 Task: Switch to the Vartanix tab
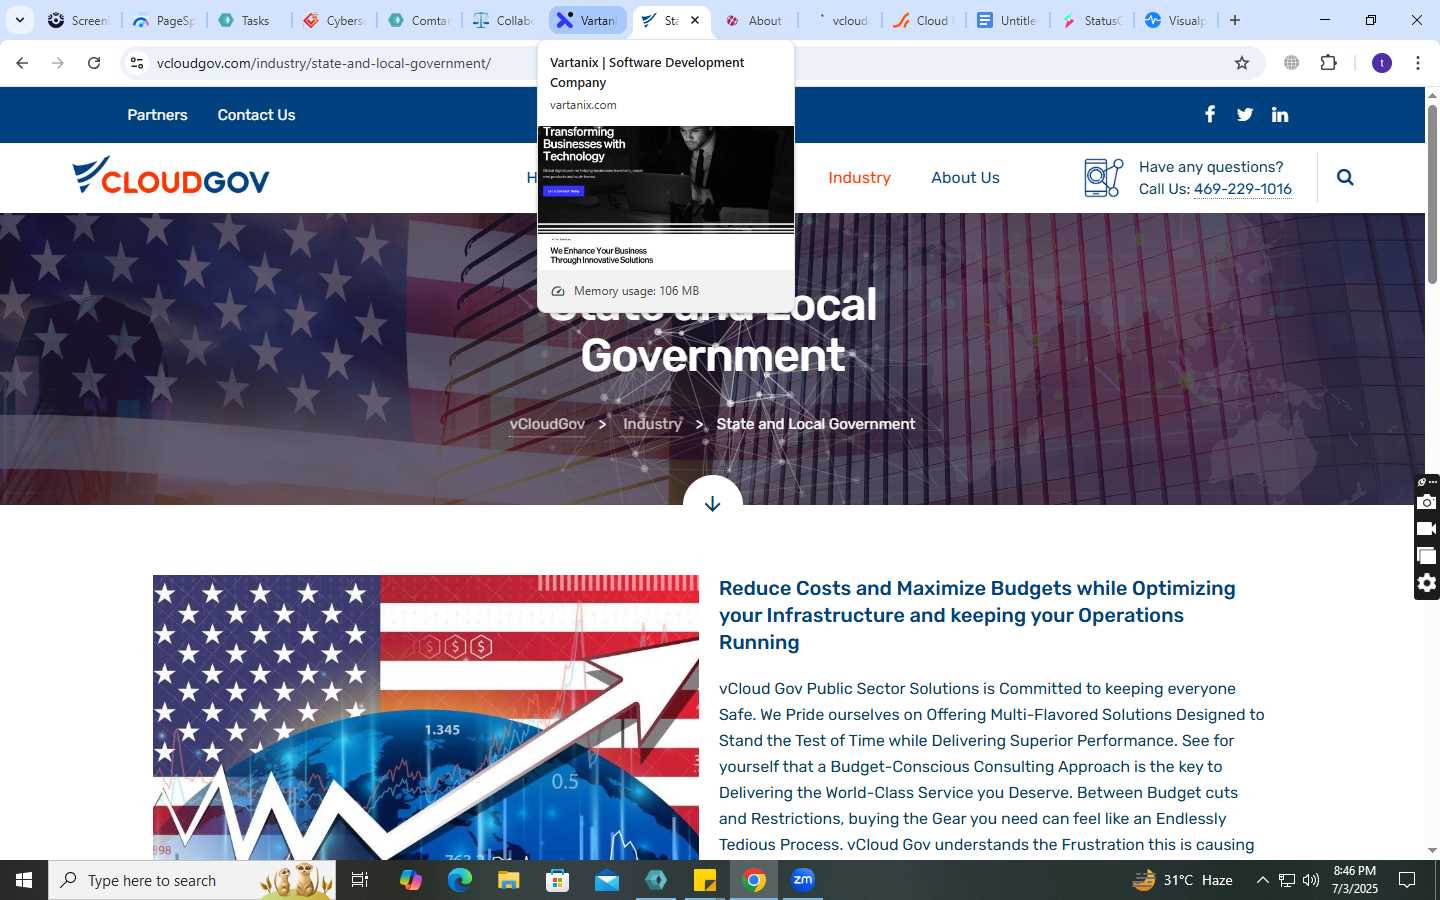pyautogui.click(x=587, y=20)
